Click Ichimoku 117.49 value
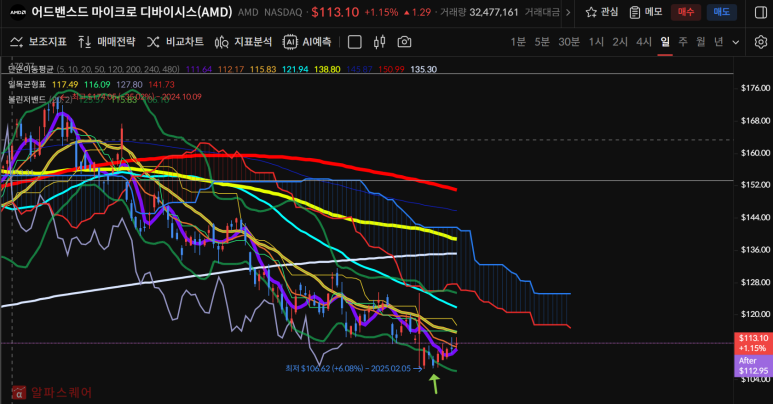Screen dimensions: 773x404 [65, 84]
